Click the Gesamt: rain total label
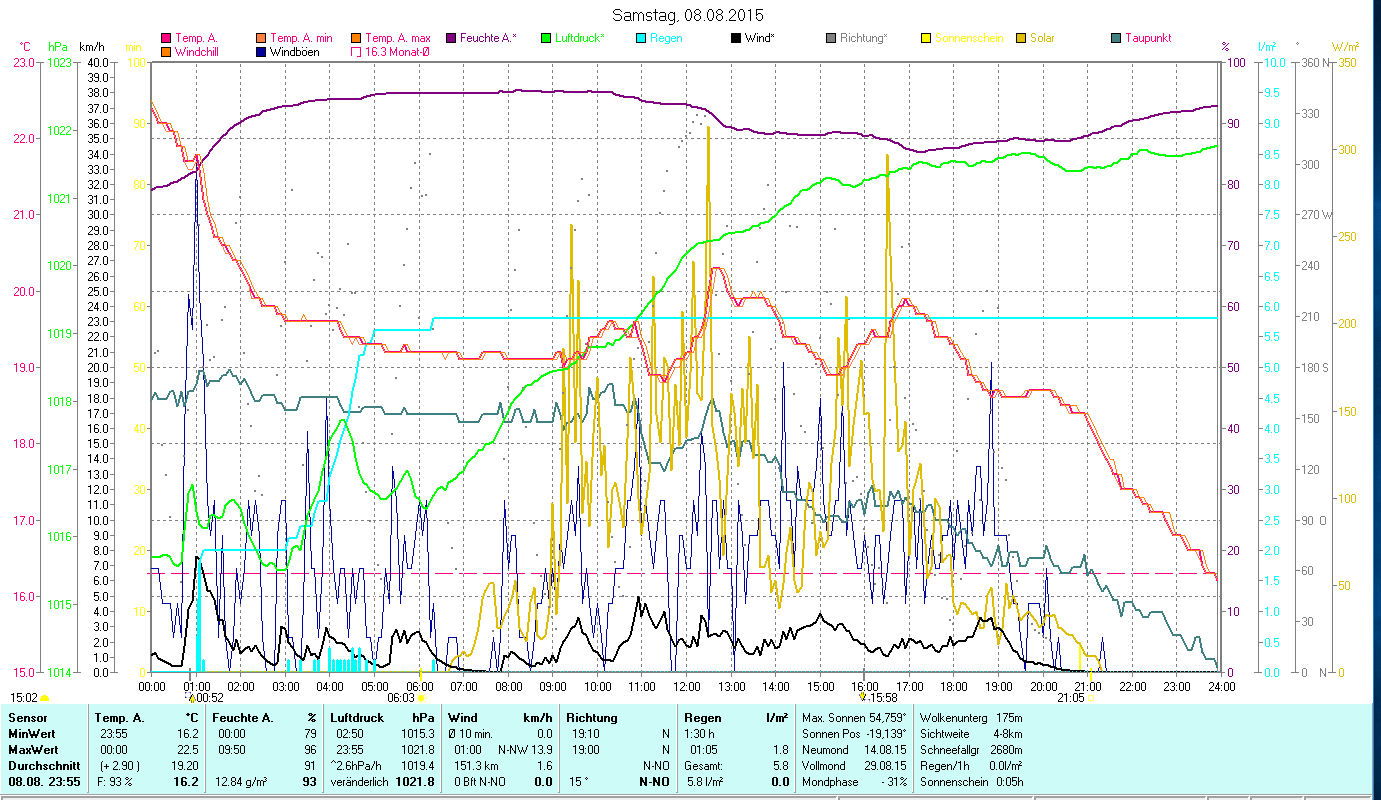1381x800 pixels. (704, 765)
